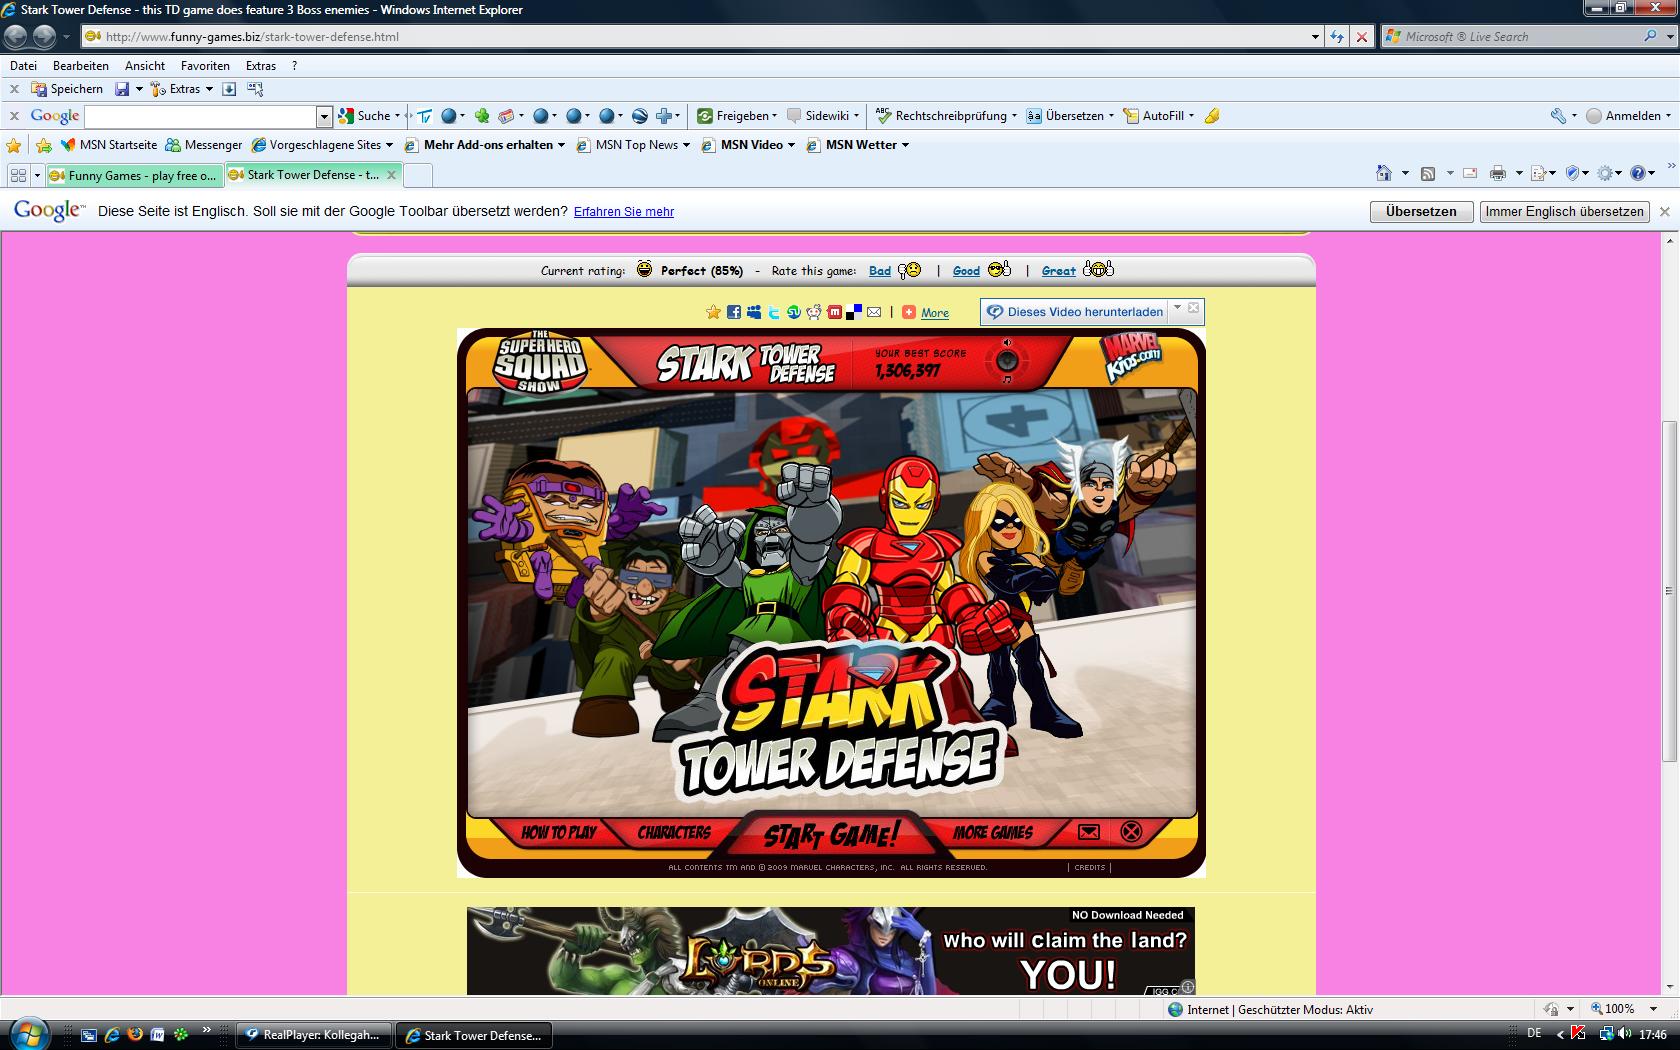Rate the game as Great
Viewport: 1680px width, 1050px height.
[1058, 271]
